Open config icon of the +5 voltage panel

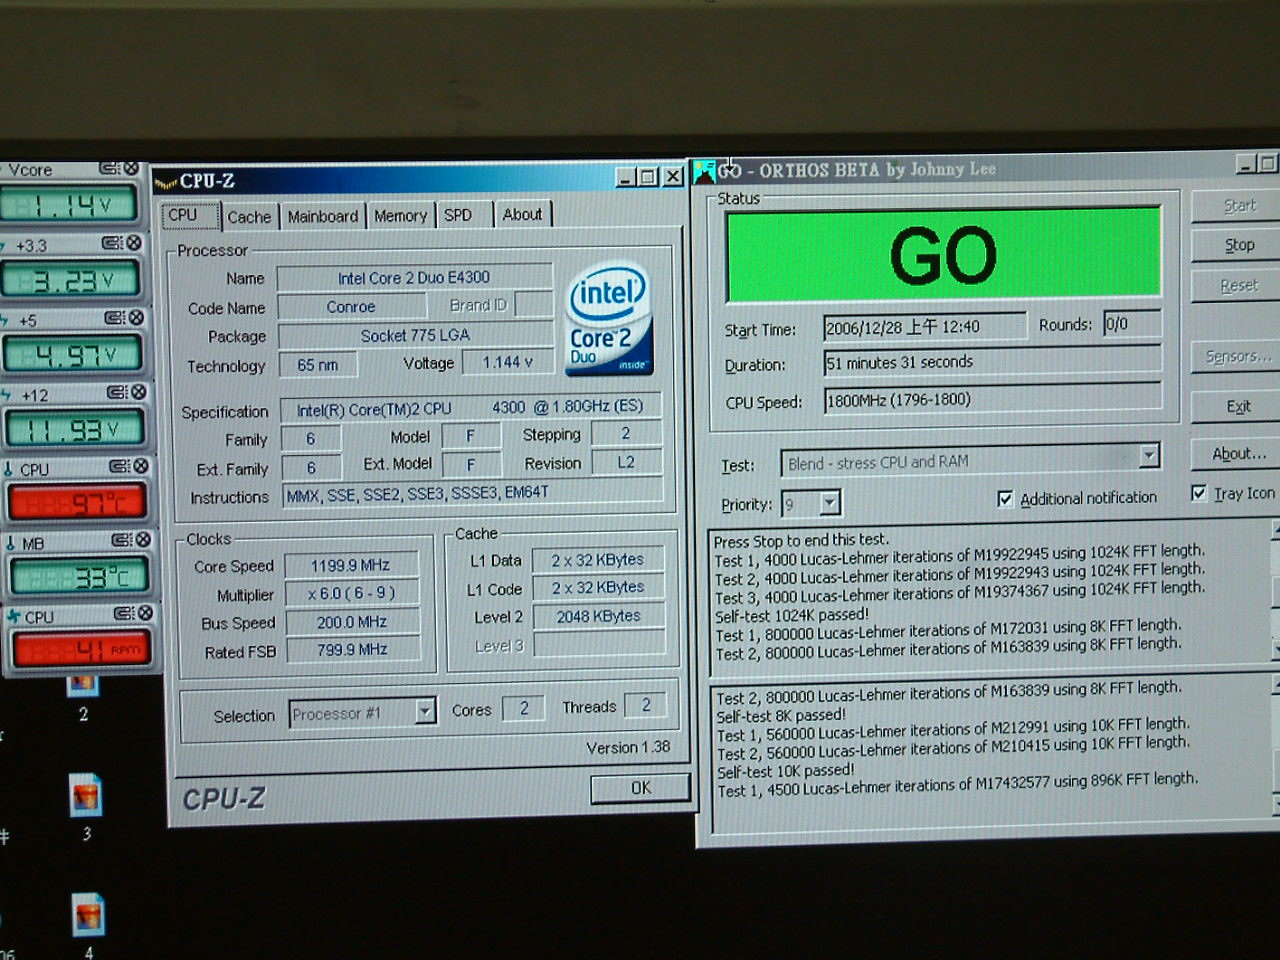coord(115,318)
